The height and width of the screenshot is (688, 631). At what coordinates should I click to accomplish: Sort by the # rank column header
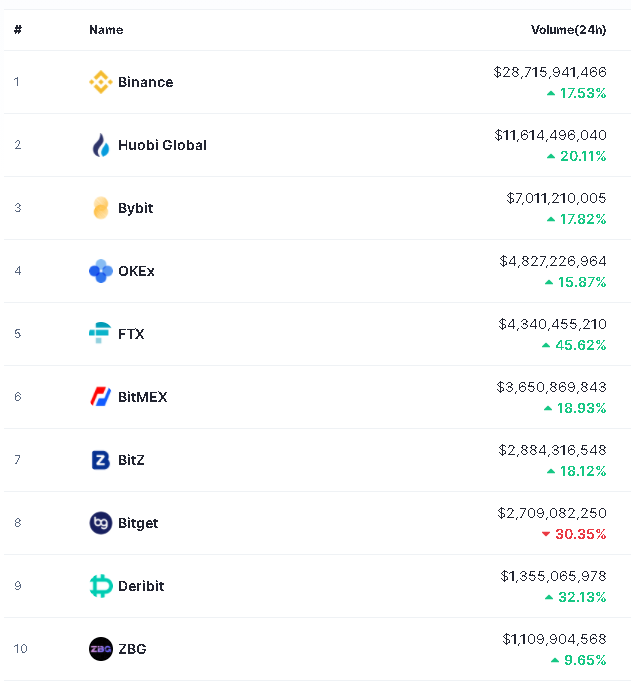(18, 30)
